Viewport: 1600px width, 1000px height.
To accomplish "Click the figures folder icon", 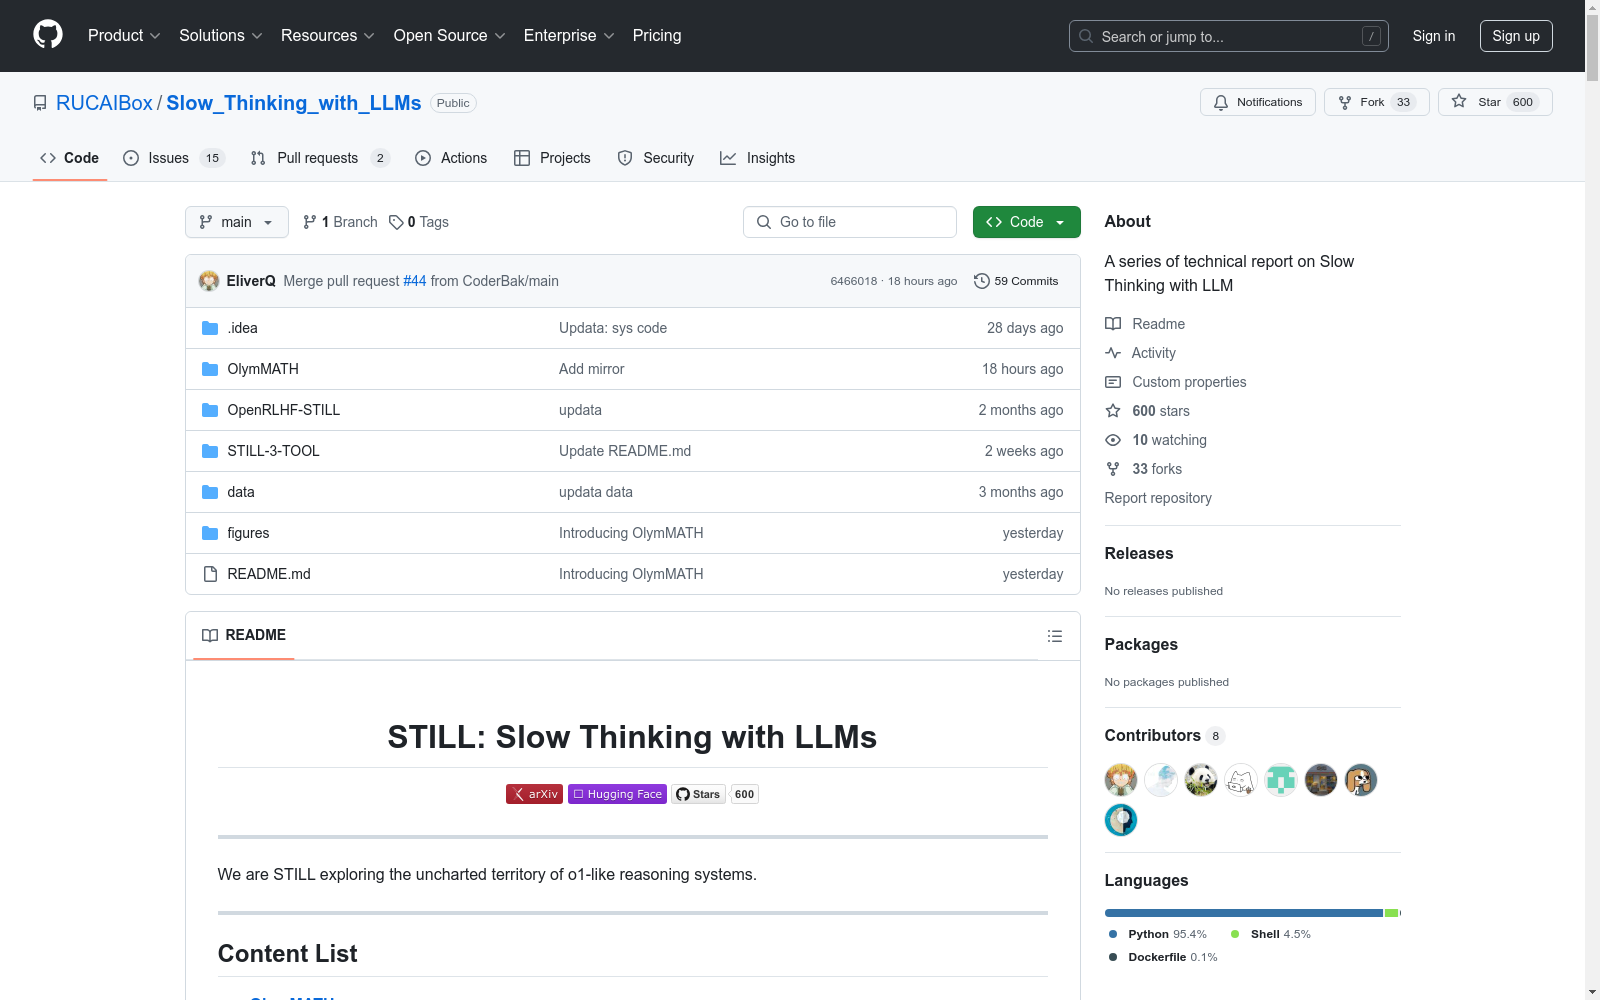I will pos(210,533).
